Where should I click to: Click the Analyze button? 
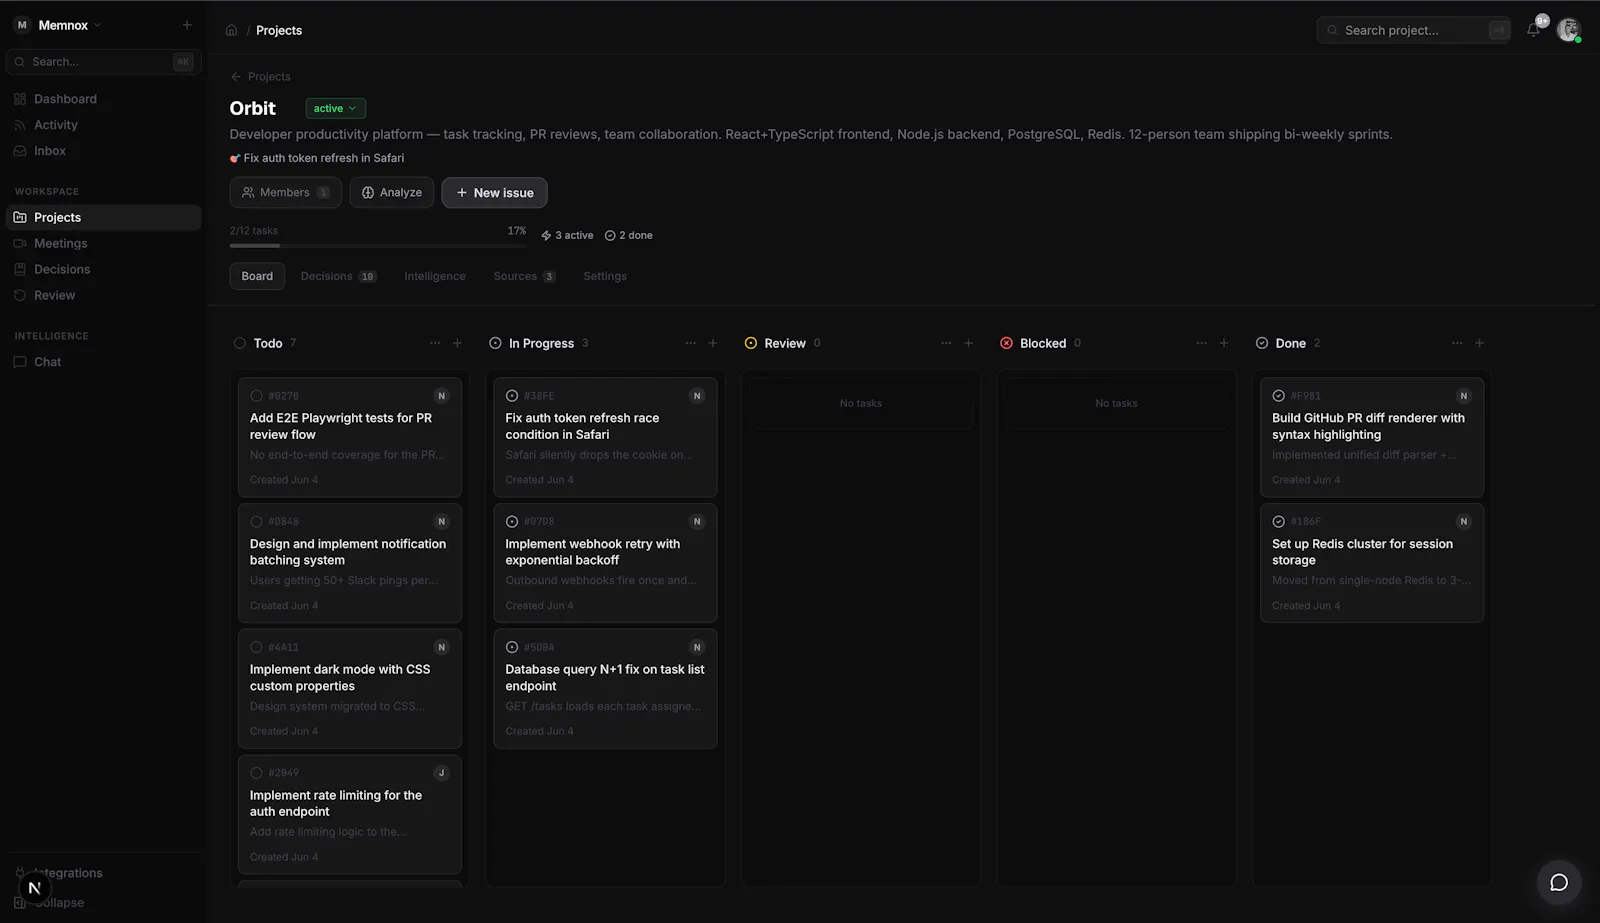[x=392, y=192]
